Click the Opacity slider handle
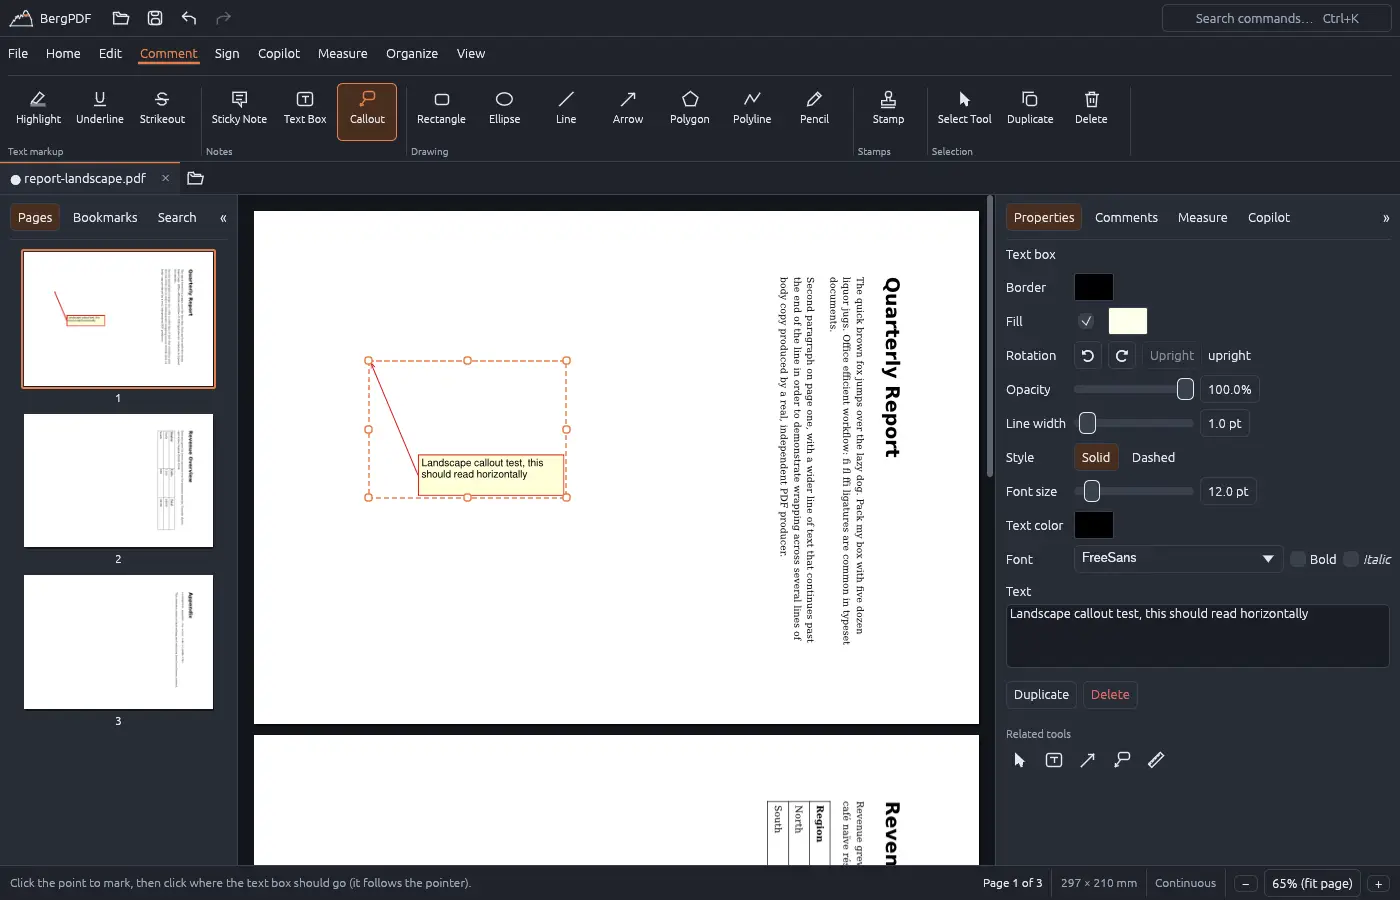The height and width of the screenshot is (900, 1400). tap(1185, 390)
